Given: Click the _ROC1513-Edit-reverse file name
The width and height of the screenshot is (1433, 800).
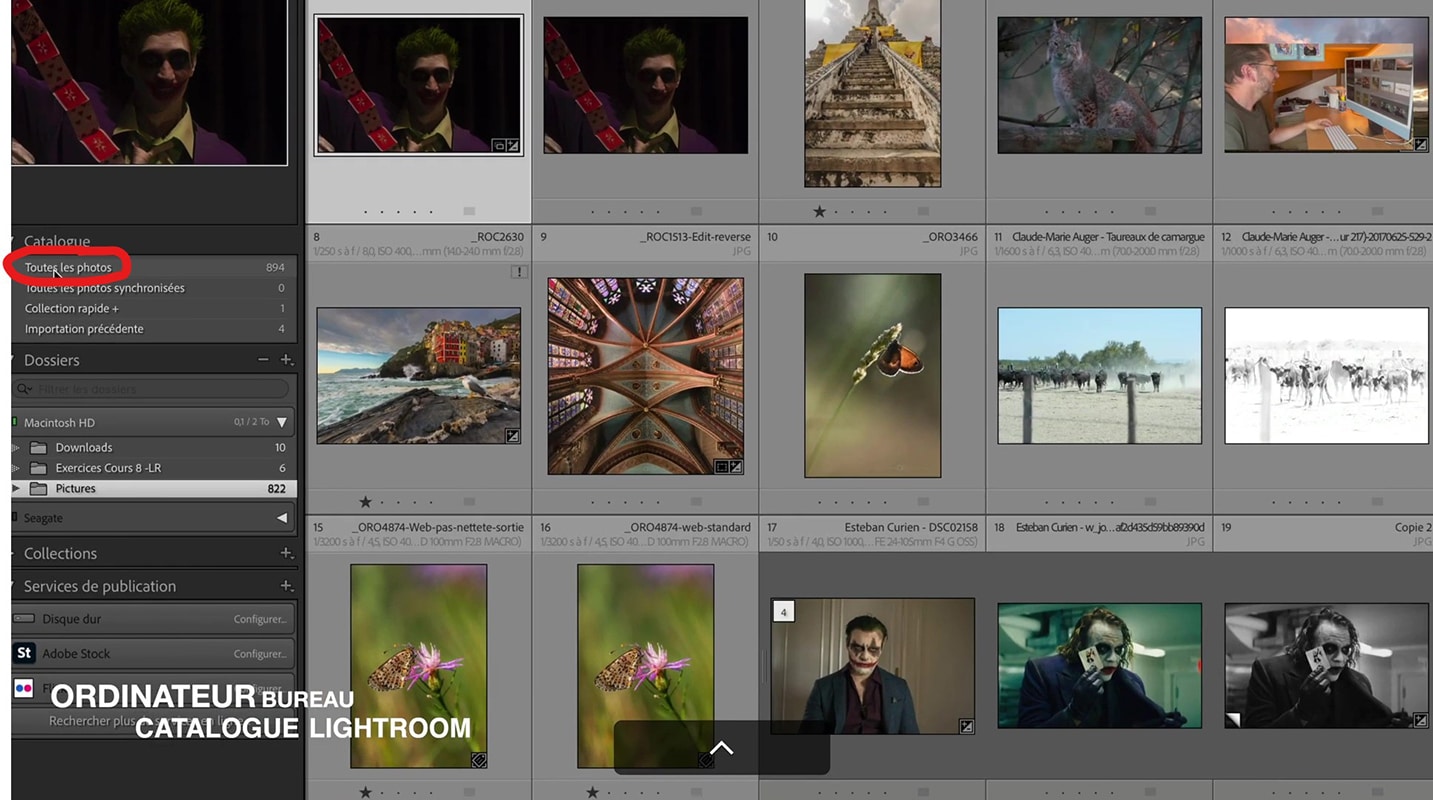Looking at the screenshot, I should pyautogui.click(x=696, y=237).
